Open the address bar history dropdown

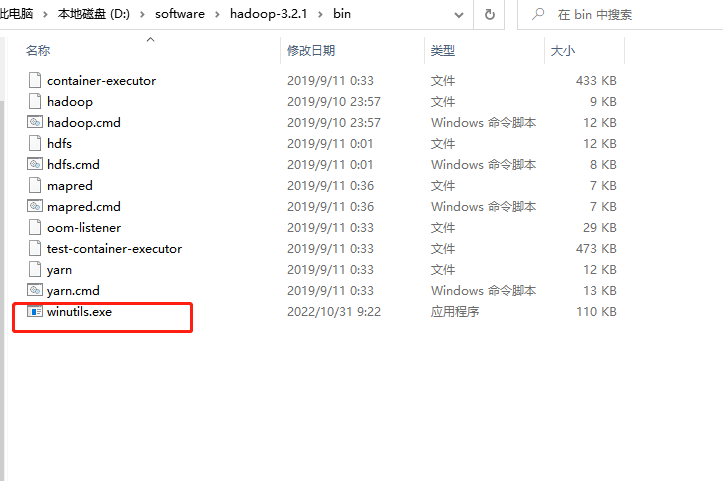pos(459,15)
